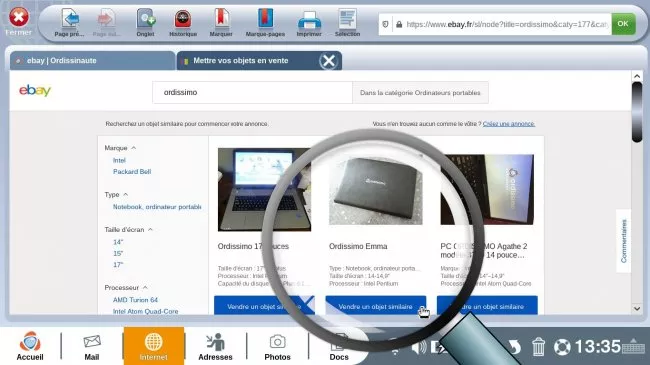Screen dimensions: 650x365
Task: Select the Packard Bell brand filter
Action: click(132, 172)
